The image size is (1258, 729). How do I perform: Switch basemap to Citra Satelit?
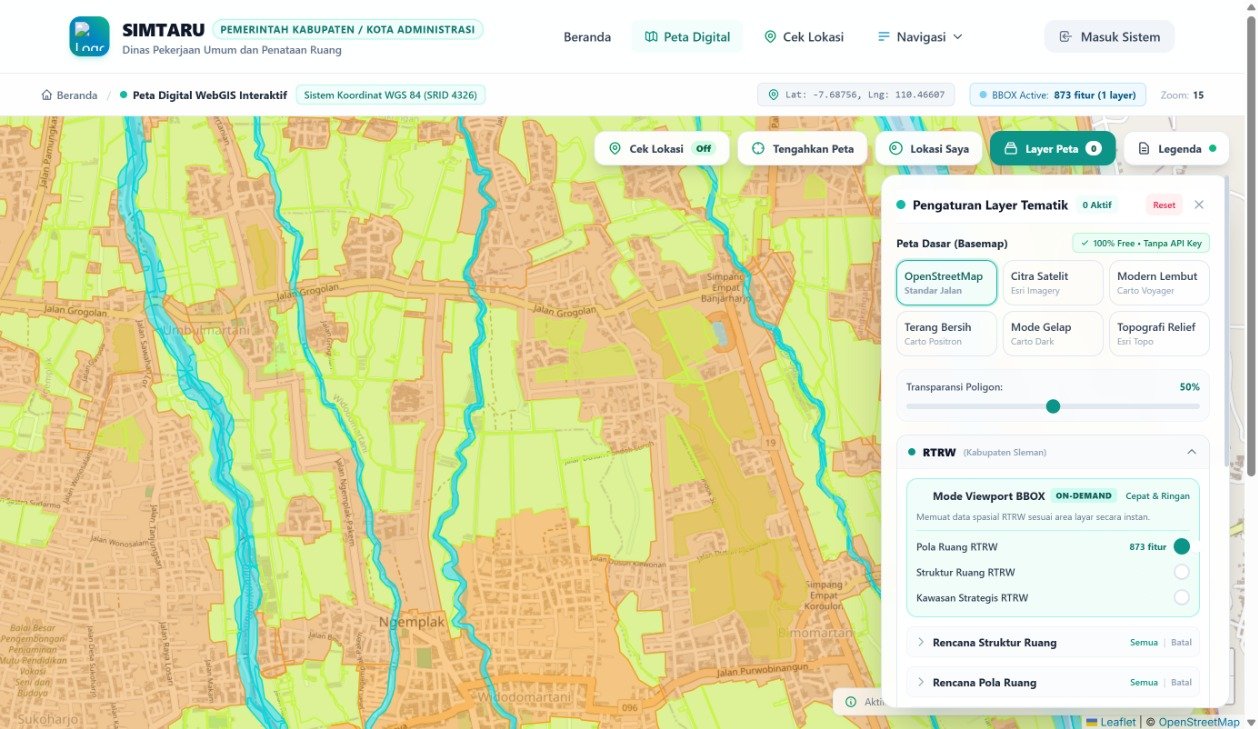point(1053,283)
